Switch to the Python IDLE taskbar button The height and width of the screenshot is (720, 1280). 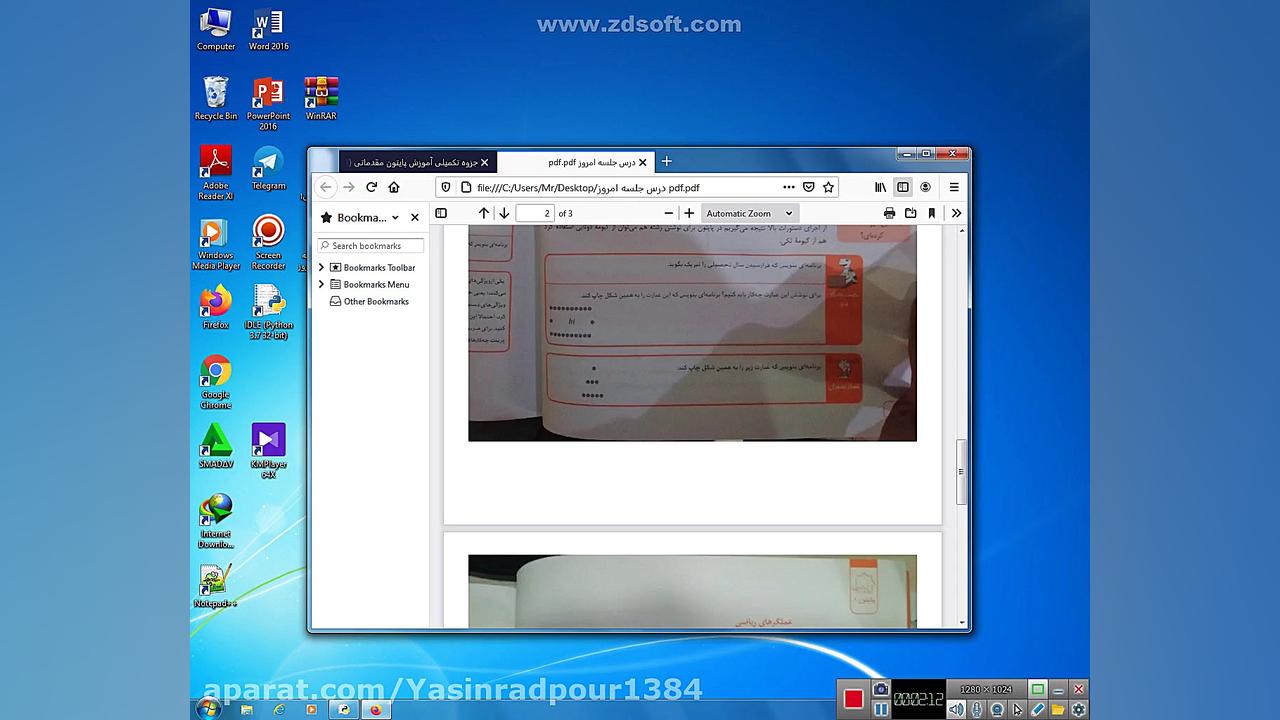[344, 710]
